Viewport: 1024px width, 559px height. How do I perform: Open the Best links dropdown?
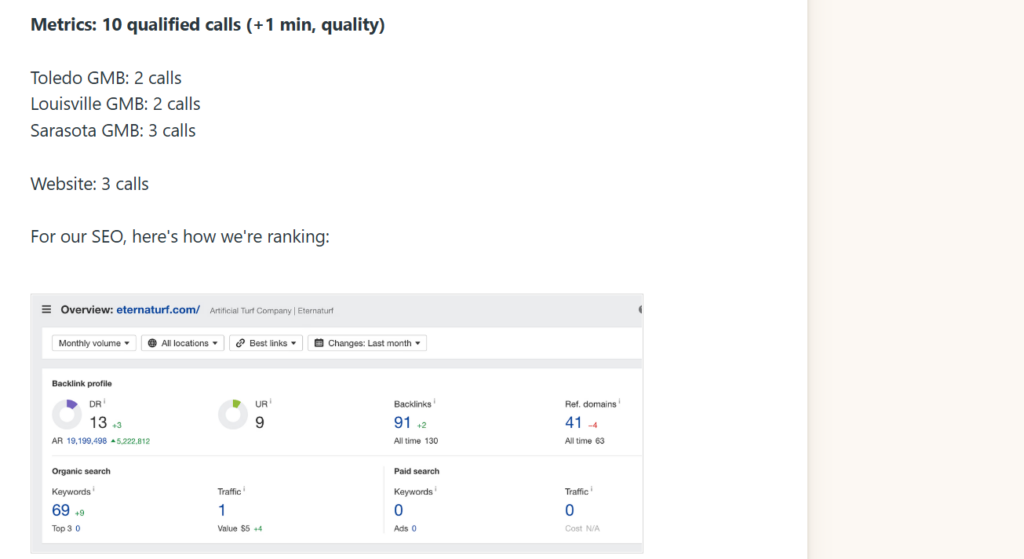pyautogui.click(x=265, y=343)
